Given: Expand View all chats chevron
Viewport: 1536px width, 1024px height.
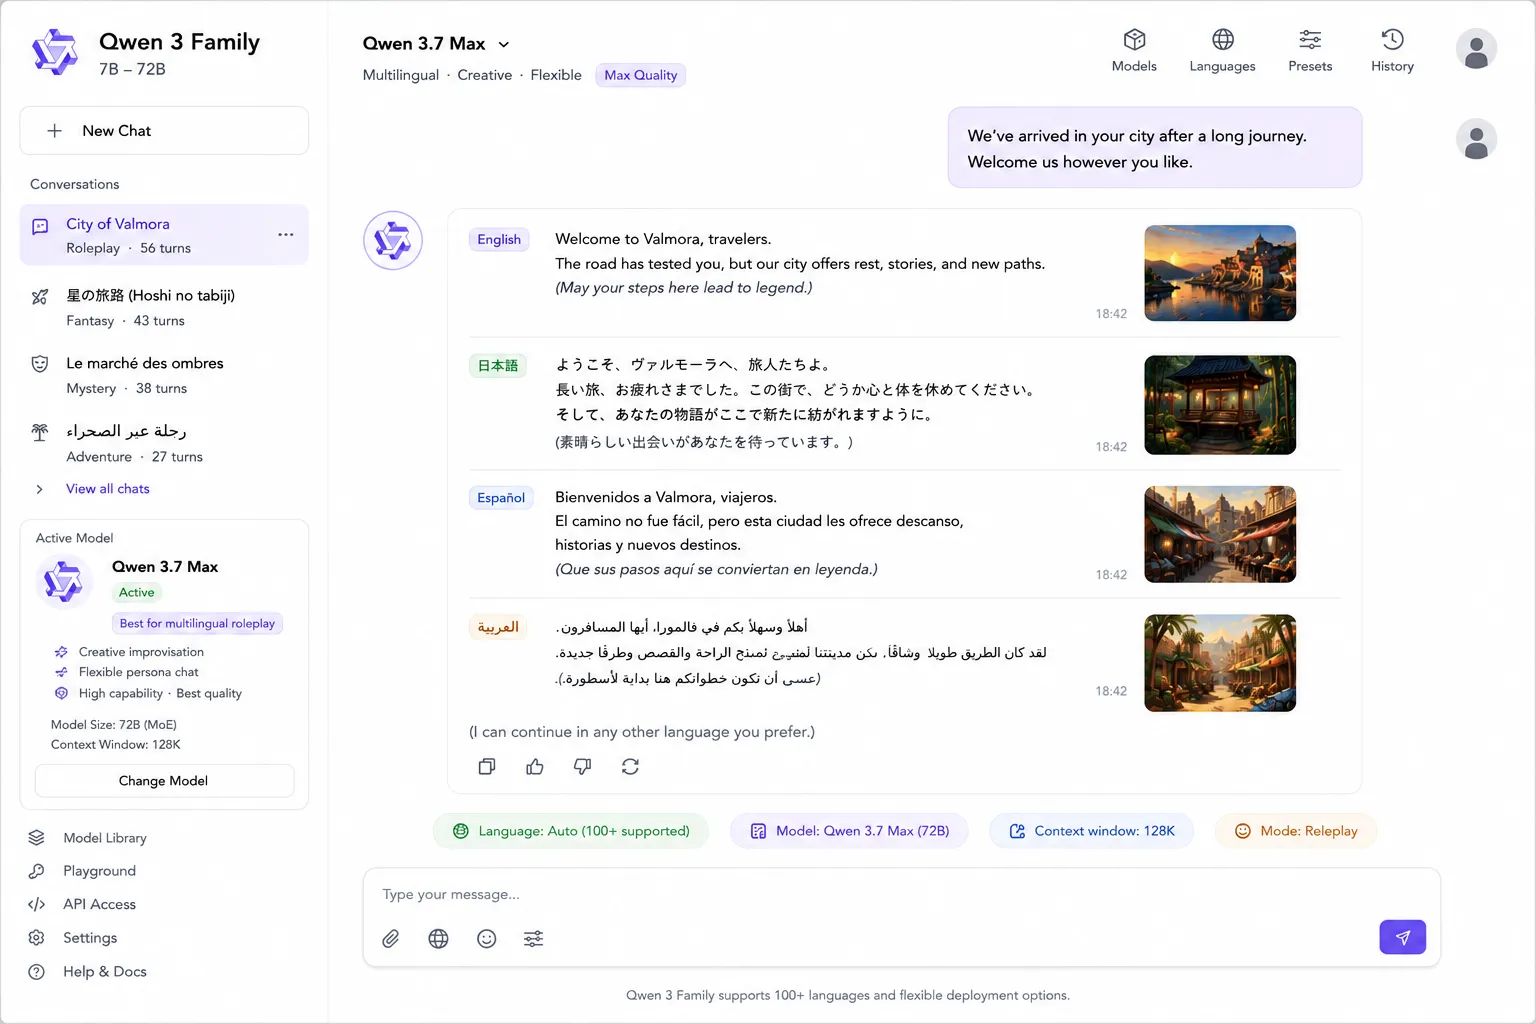Looking at the screenshot, I should (39, 489).
